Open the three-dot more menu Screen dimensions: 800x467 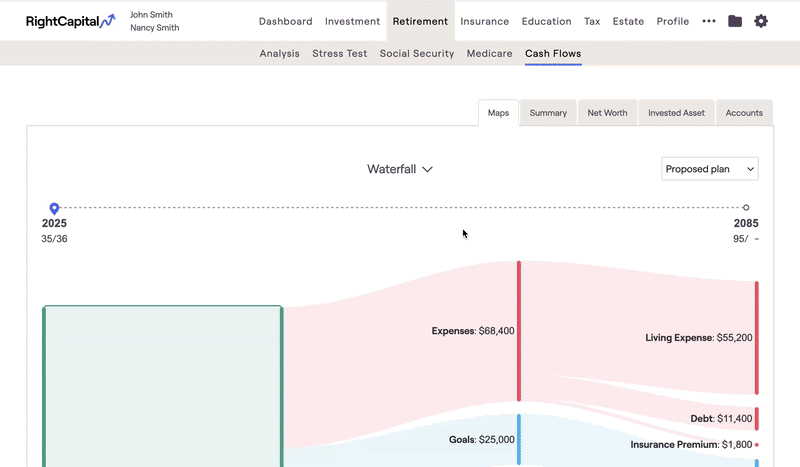click(709, 21)
